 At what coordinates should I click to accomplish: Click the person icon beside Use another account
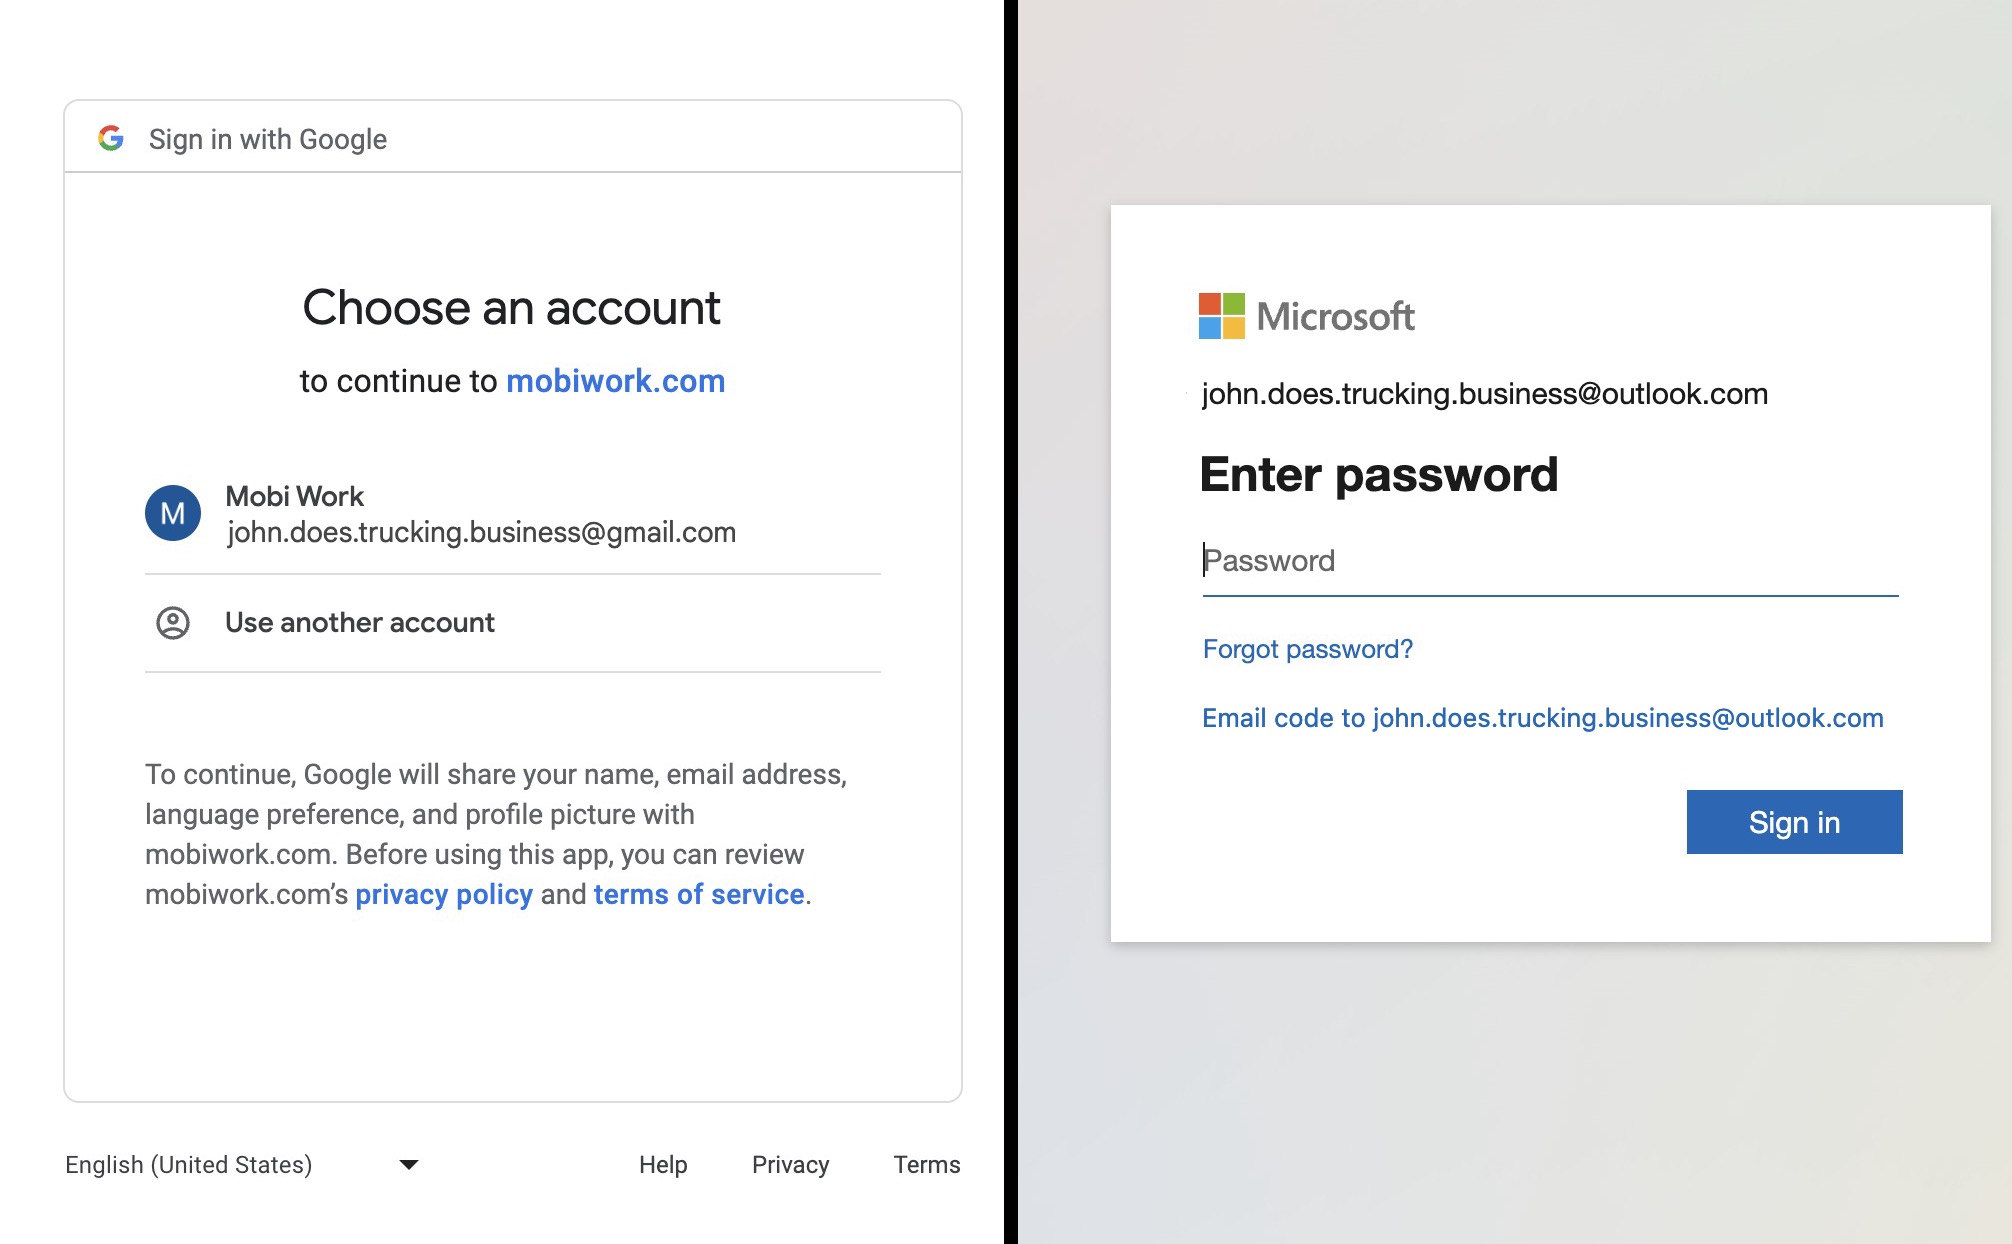coord(173,623)
